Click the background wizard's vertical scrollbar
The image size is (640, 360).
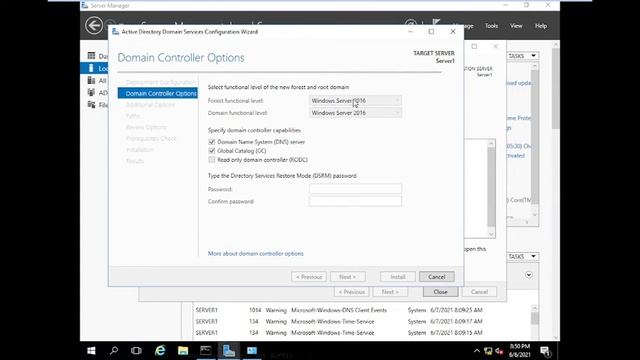(491, 189)
